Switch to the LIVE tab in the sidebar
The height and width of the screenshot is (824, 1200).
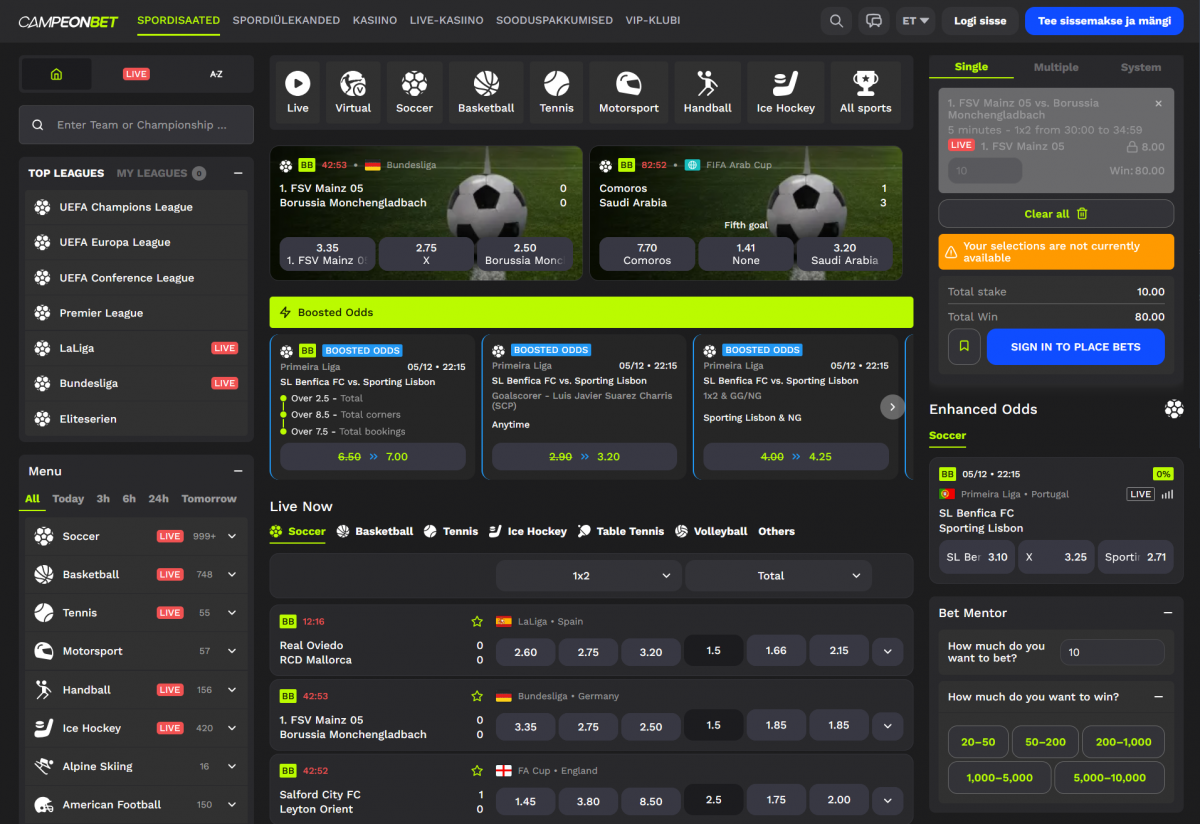click(x=136, y=73)
